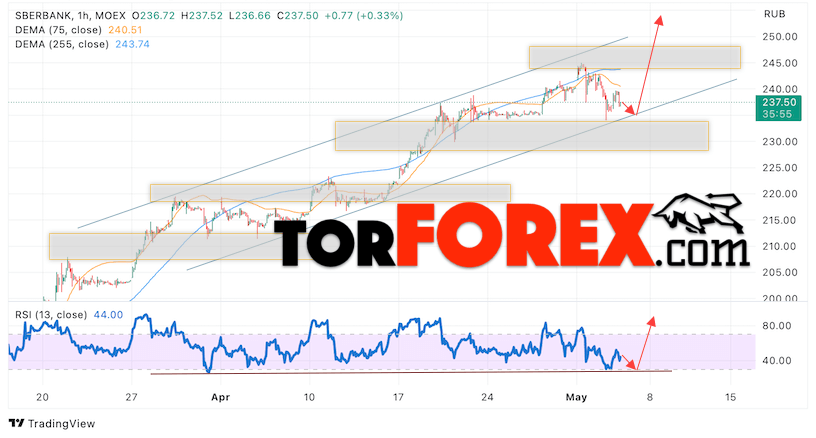
Task: Click the high value H237.52
Action: point(202,16)
